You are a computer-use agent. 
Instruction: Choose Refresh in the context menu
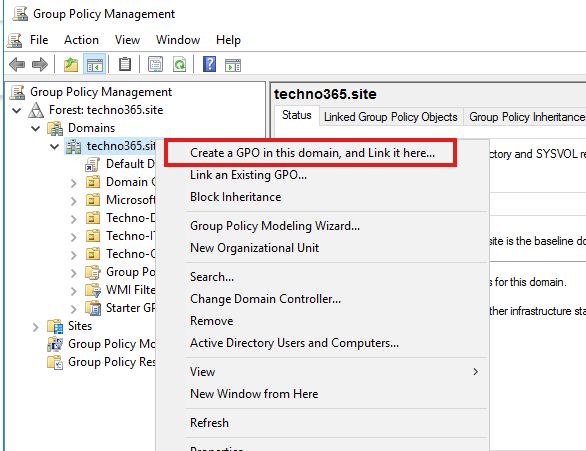(x=323, y=423)
